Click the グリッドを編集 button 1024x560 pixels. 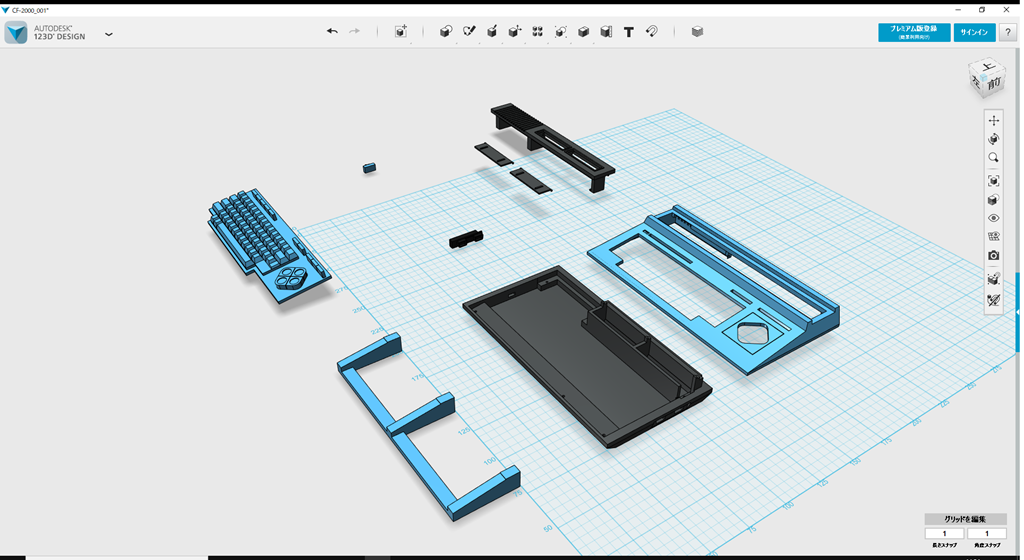click(965, 519)
